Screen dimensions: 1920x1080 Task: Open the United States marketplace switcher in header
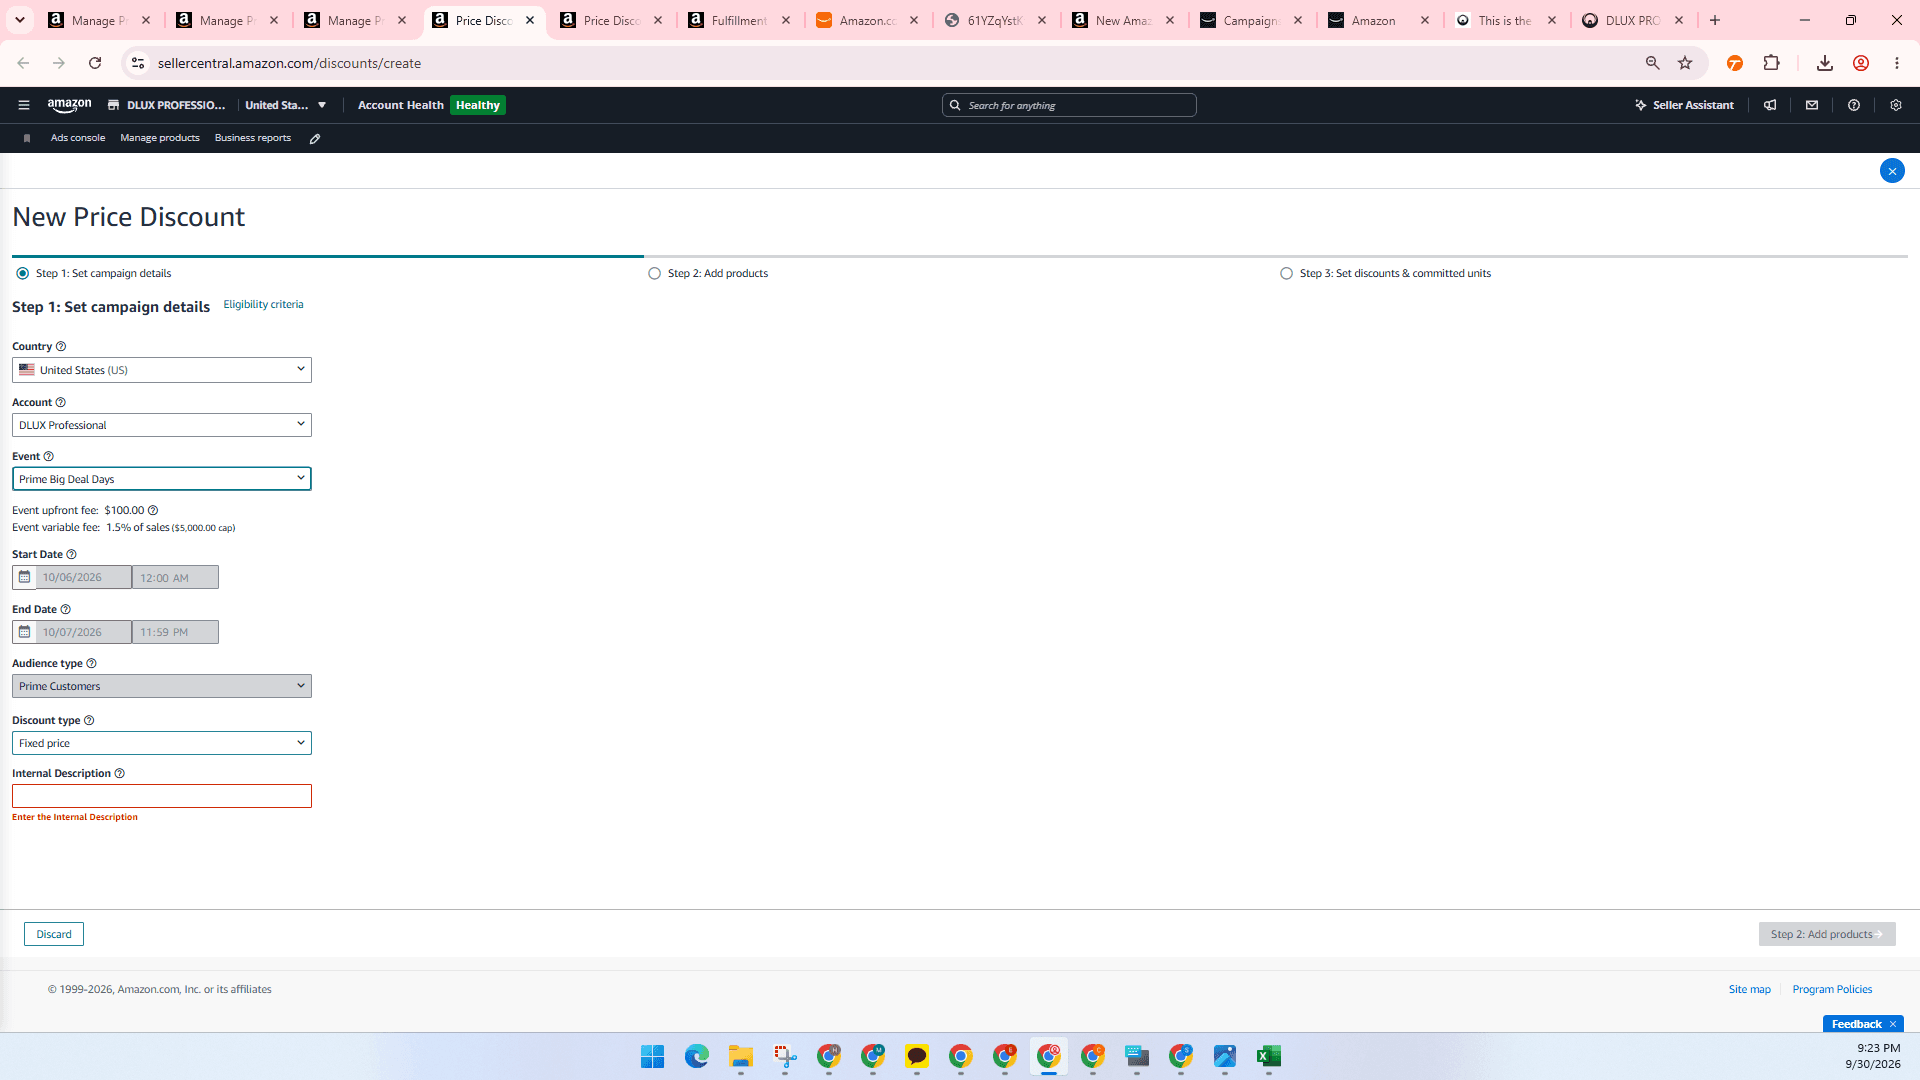pyautogui.click(x=286, y=105)
